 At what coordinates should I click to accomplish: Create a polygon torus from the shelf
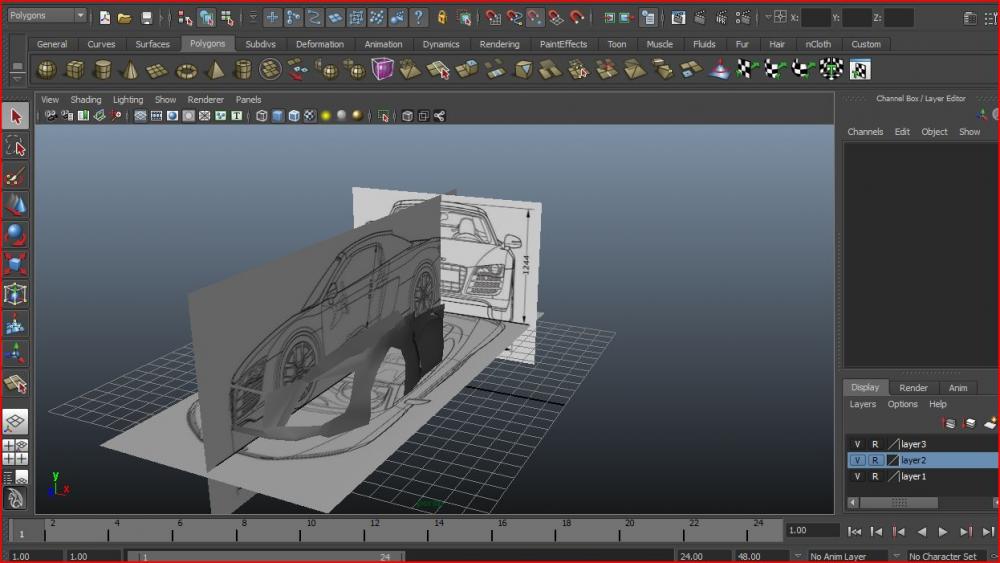[x=186, y=69]
